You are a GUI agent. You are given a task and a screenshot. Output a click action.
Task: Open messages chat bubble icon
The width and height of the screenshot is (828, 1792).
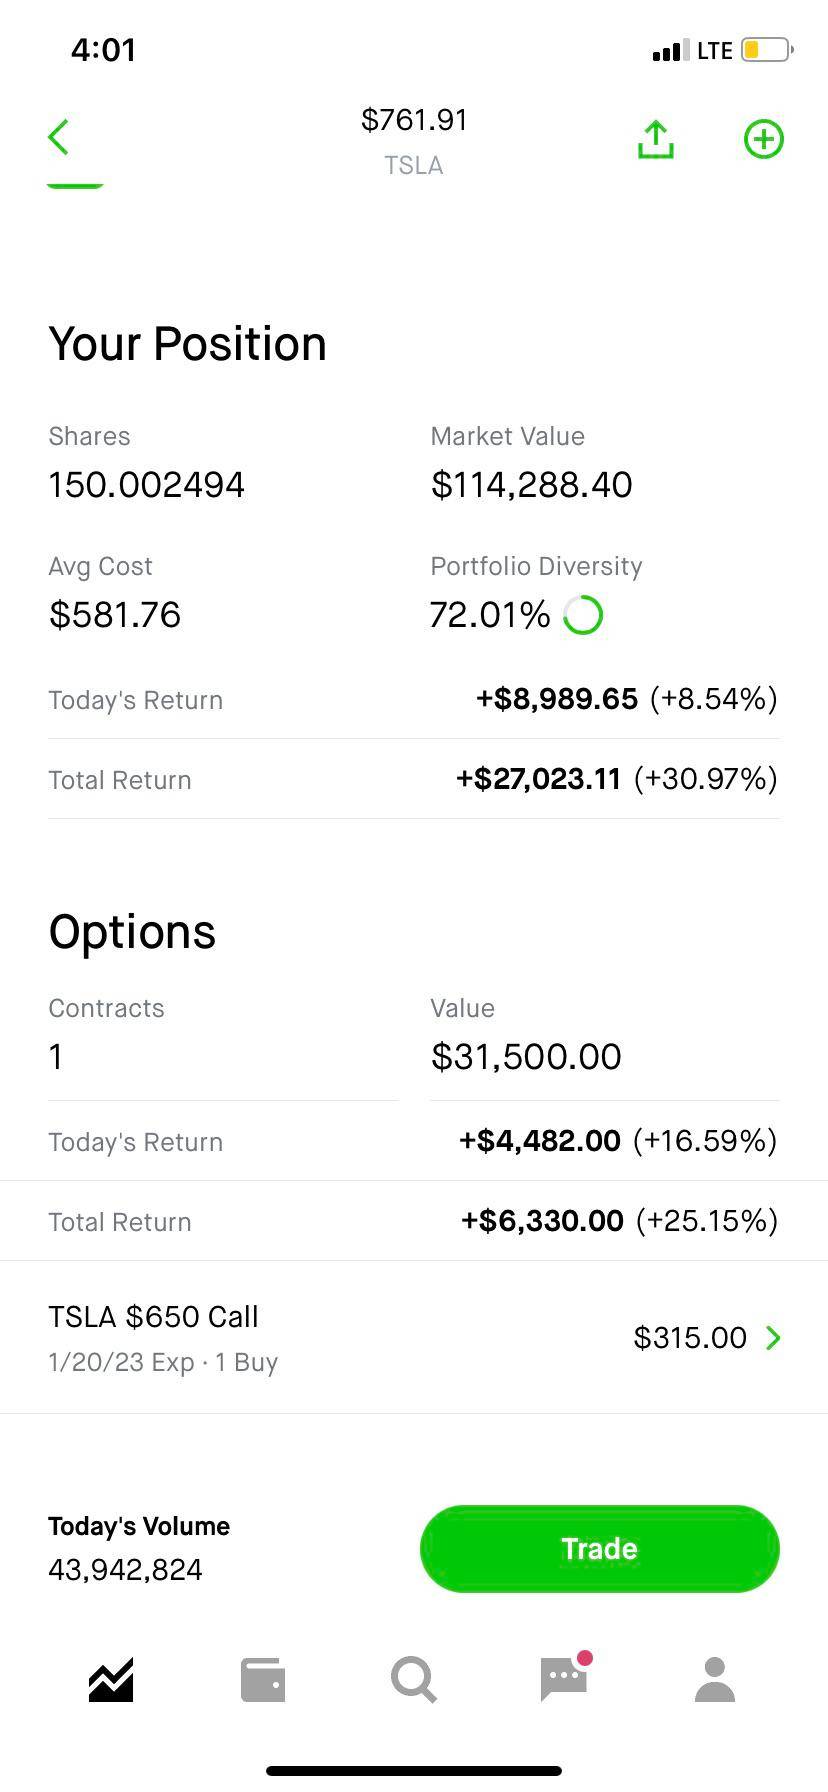point(564,1680)
